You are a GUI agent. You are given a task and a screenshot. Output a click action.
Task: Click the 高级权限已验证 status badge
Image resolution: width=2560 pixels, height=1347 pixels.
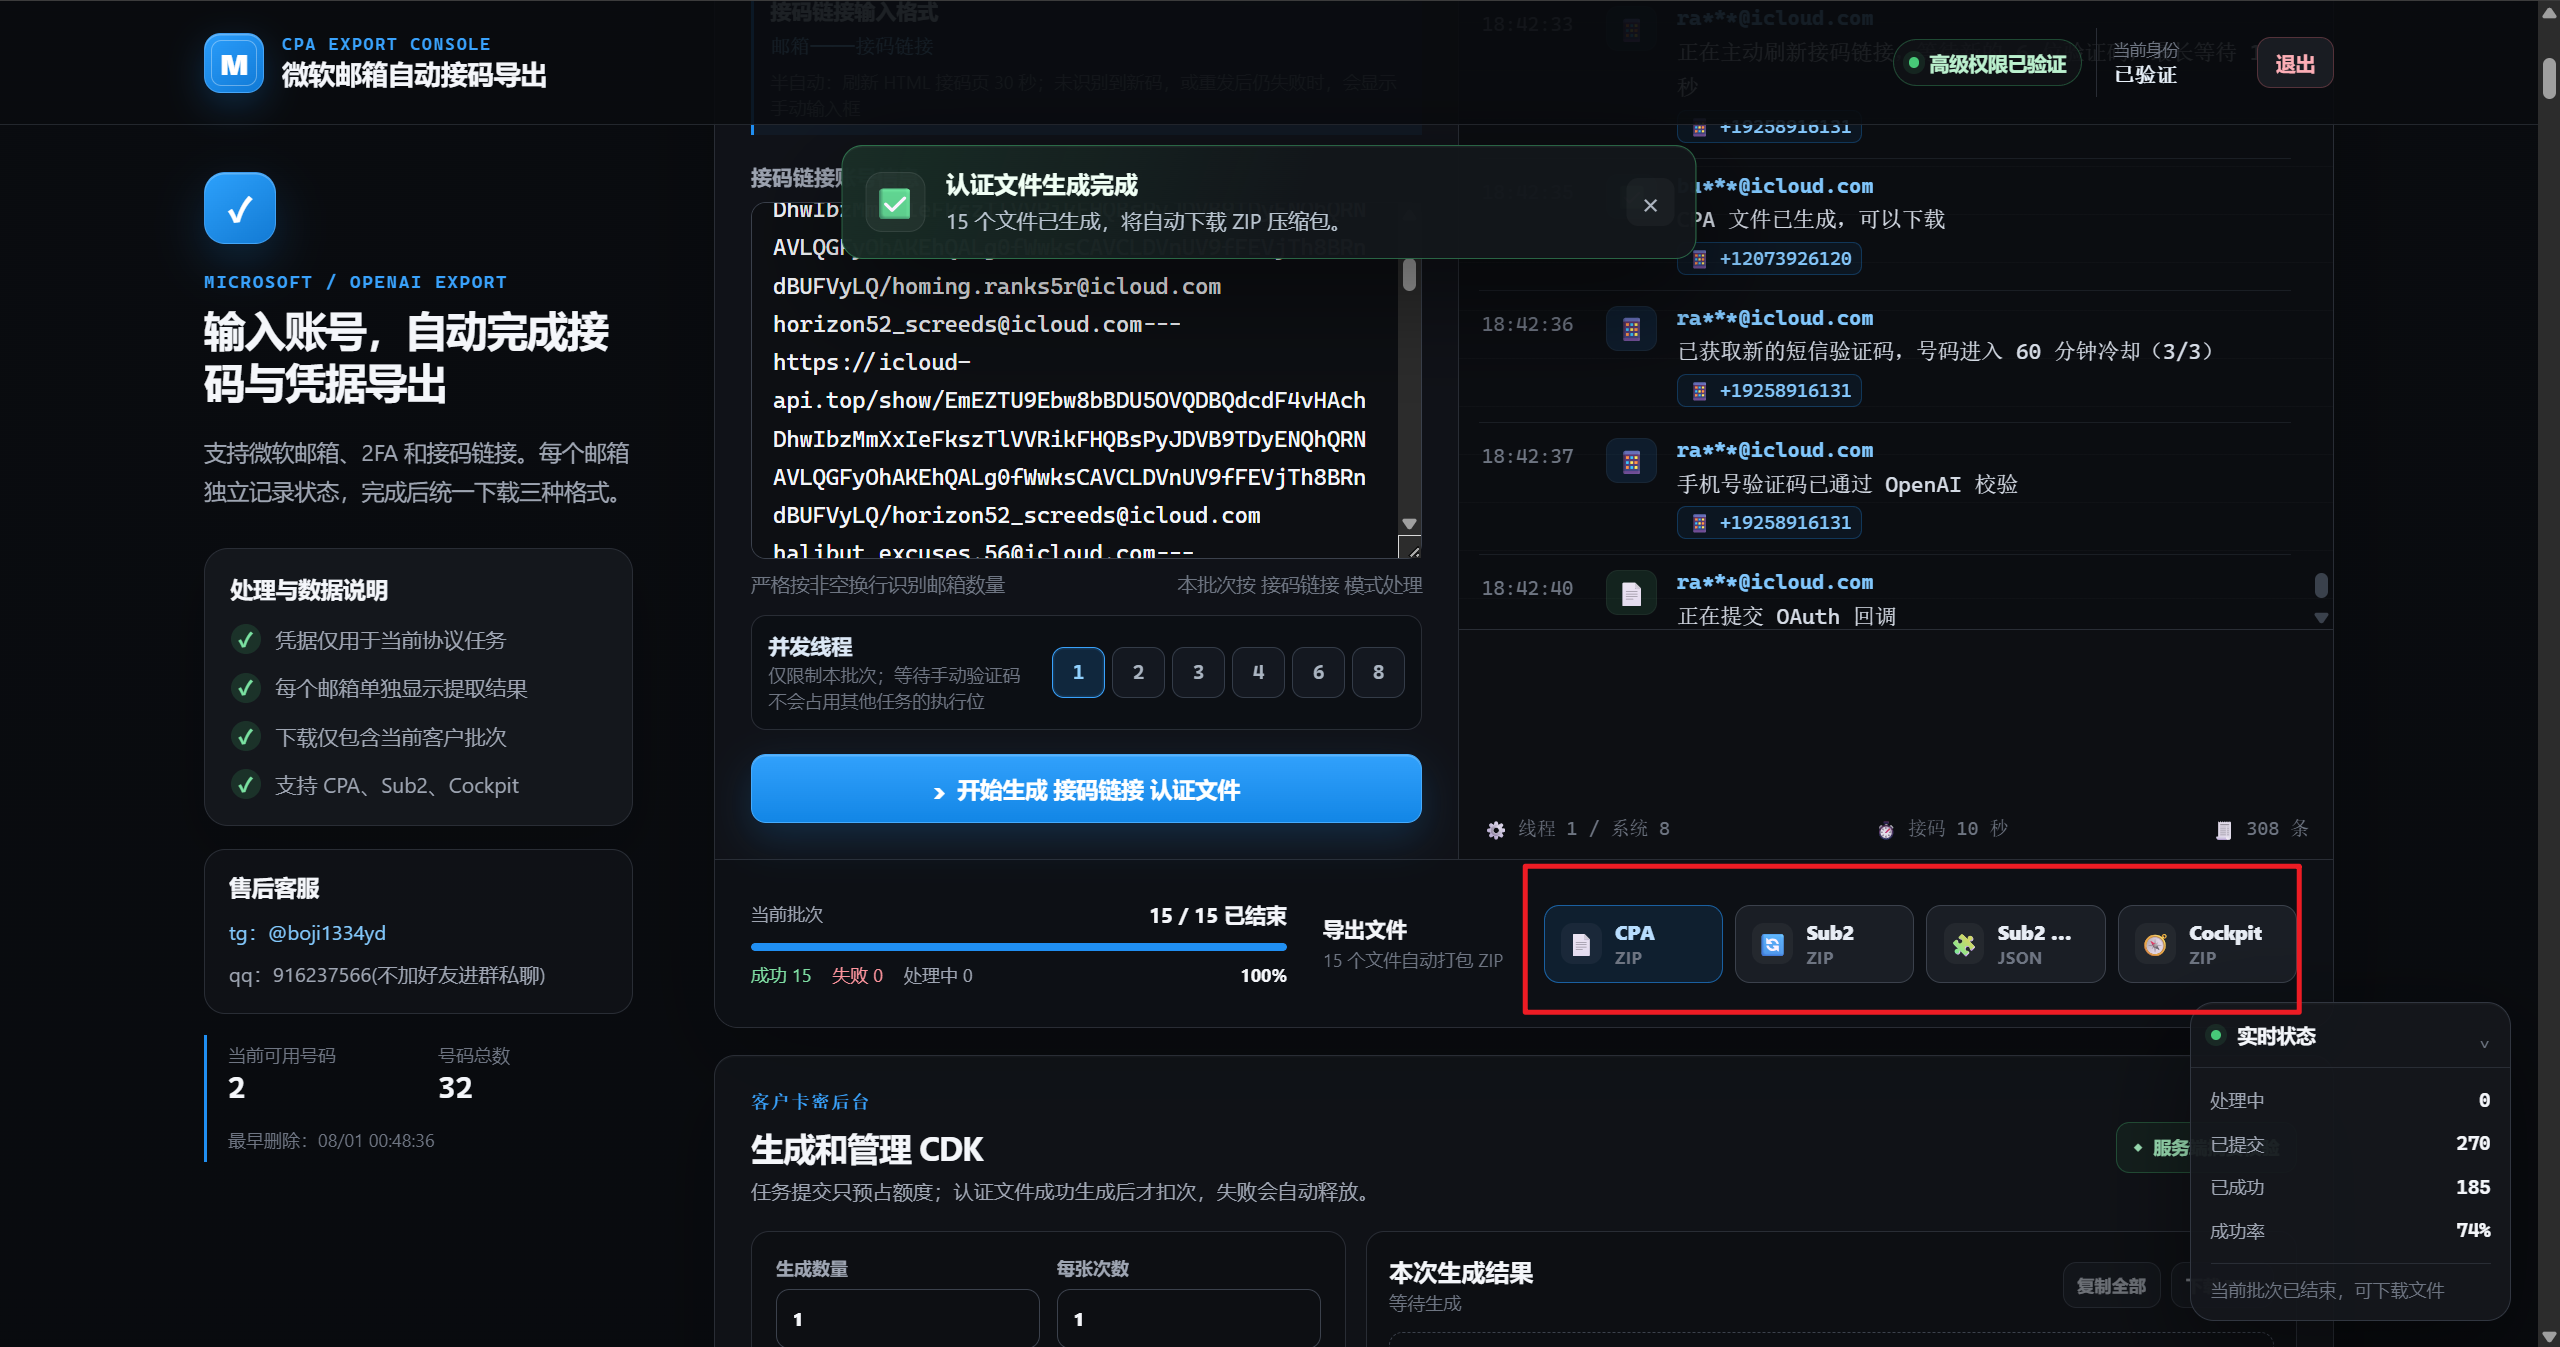point(1986,64)
